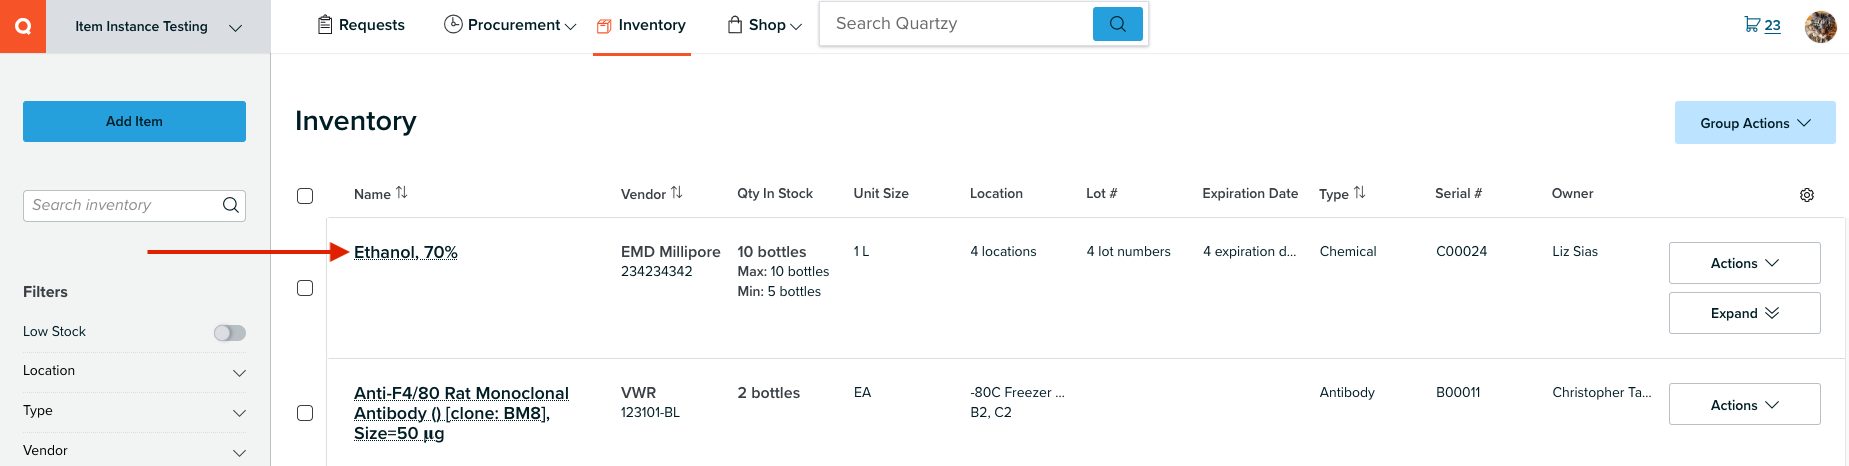1849x466 pixels.
Task: Open the Item Instance Testing lab switcher
Action: coord(159,27)
